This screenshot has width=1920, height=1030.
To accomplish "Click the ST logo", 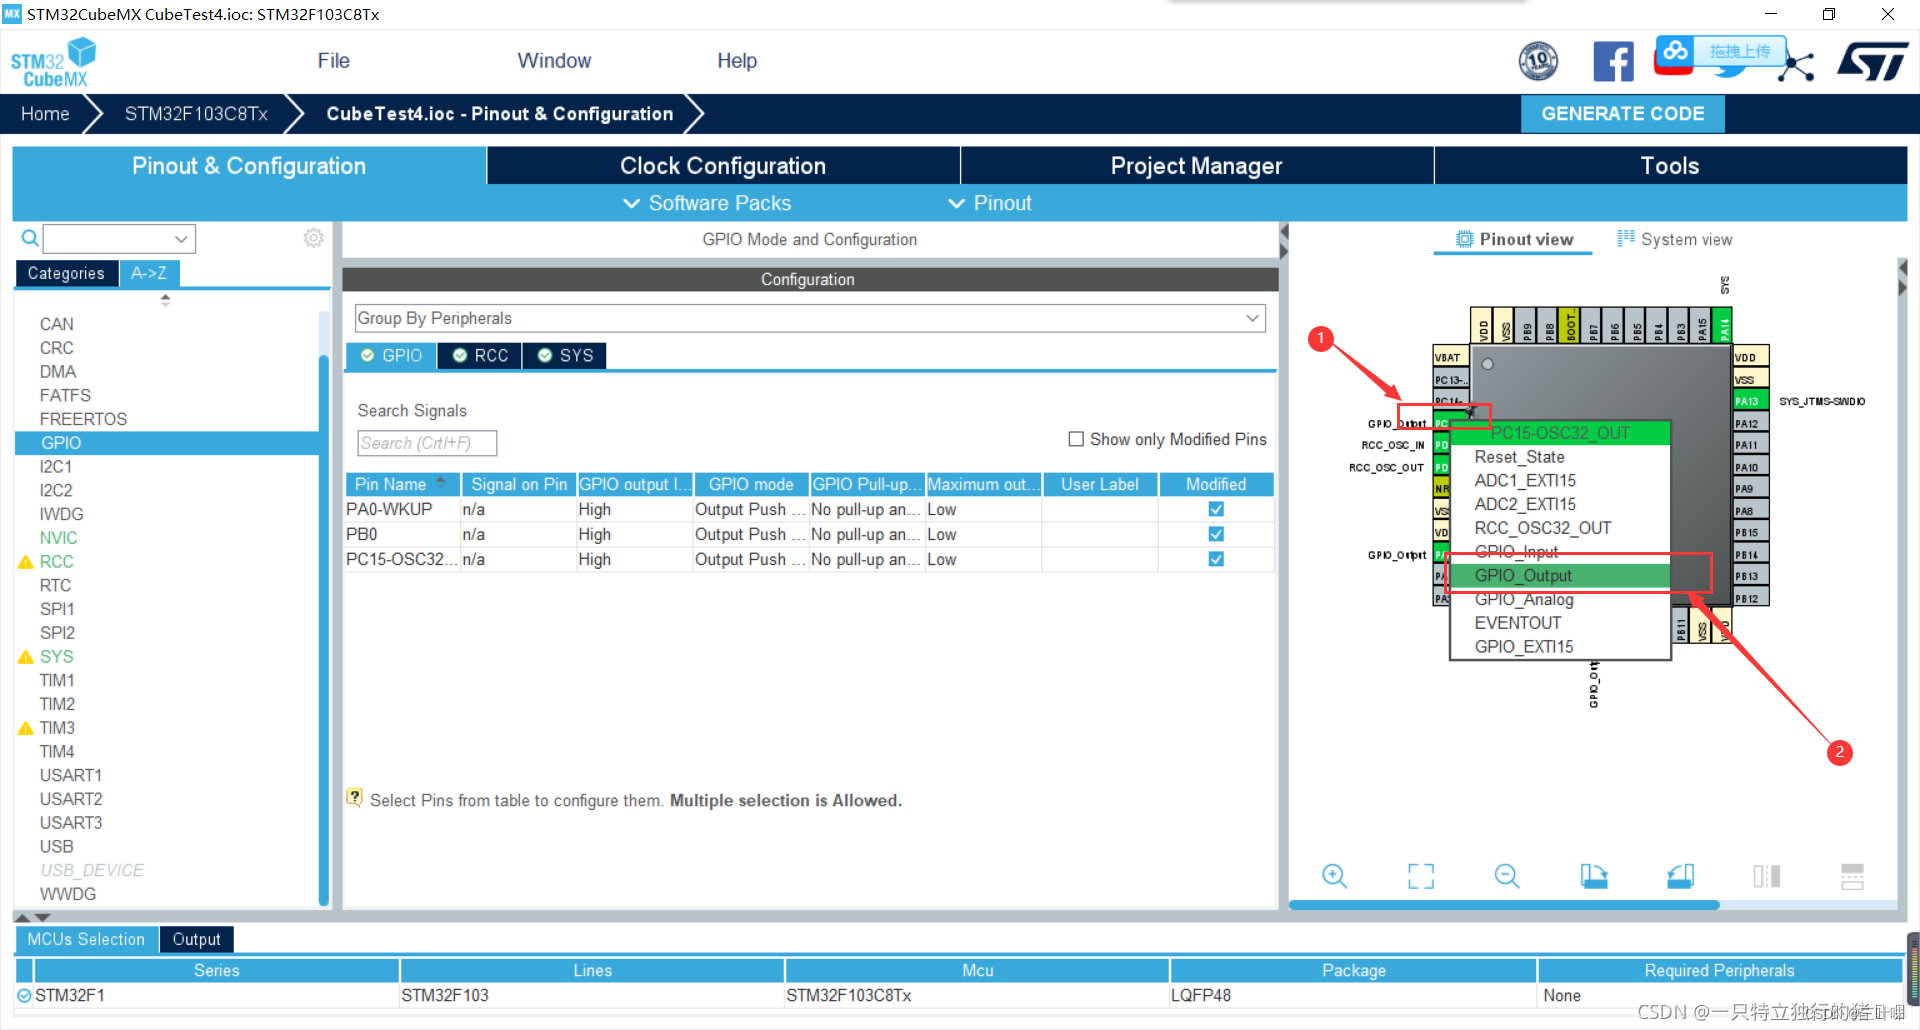I will 1873,61.
